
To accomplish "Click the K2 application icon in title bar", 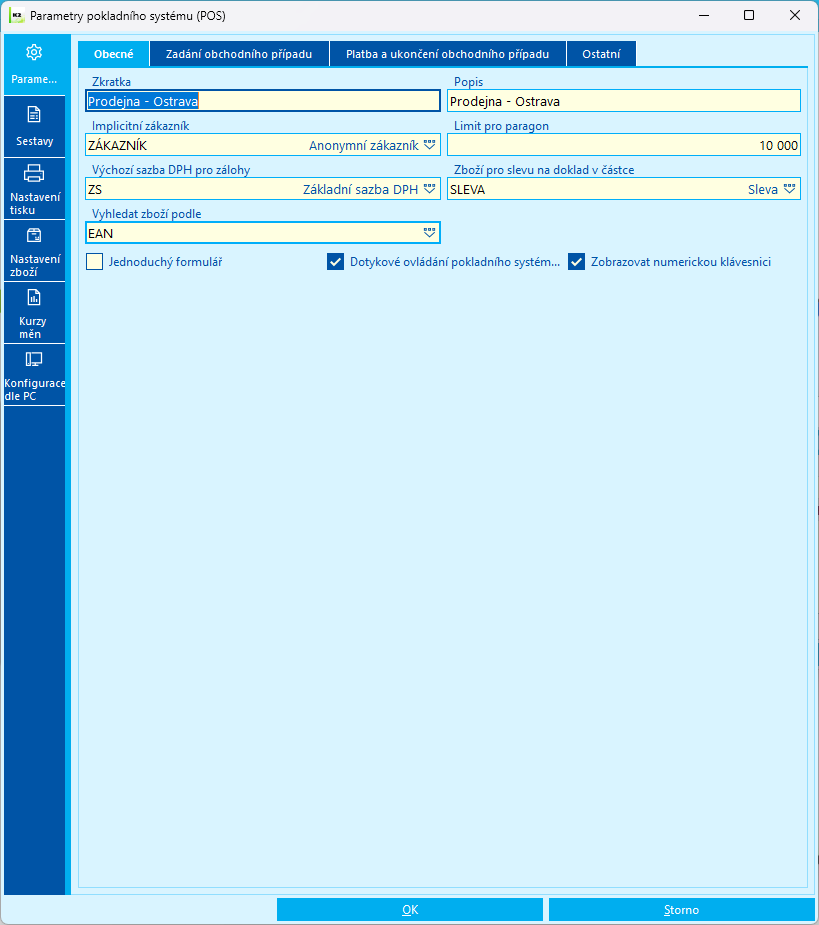I will pyautogui.click(x=17, y=15).
